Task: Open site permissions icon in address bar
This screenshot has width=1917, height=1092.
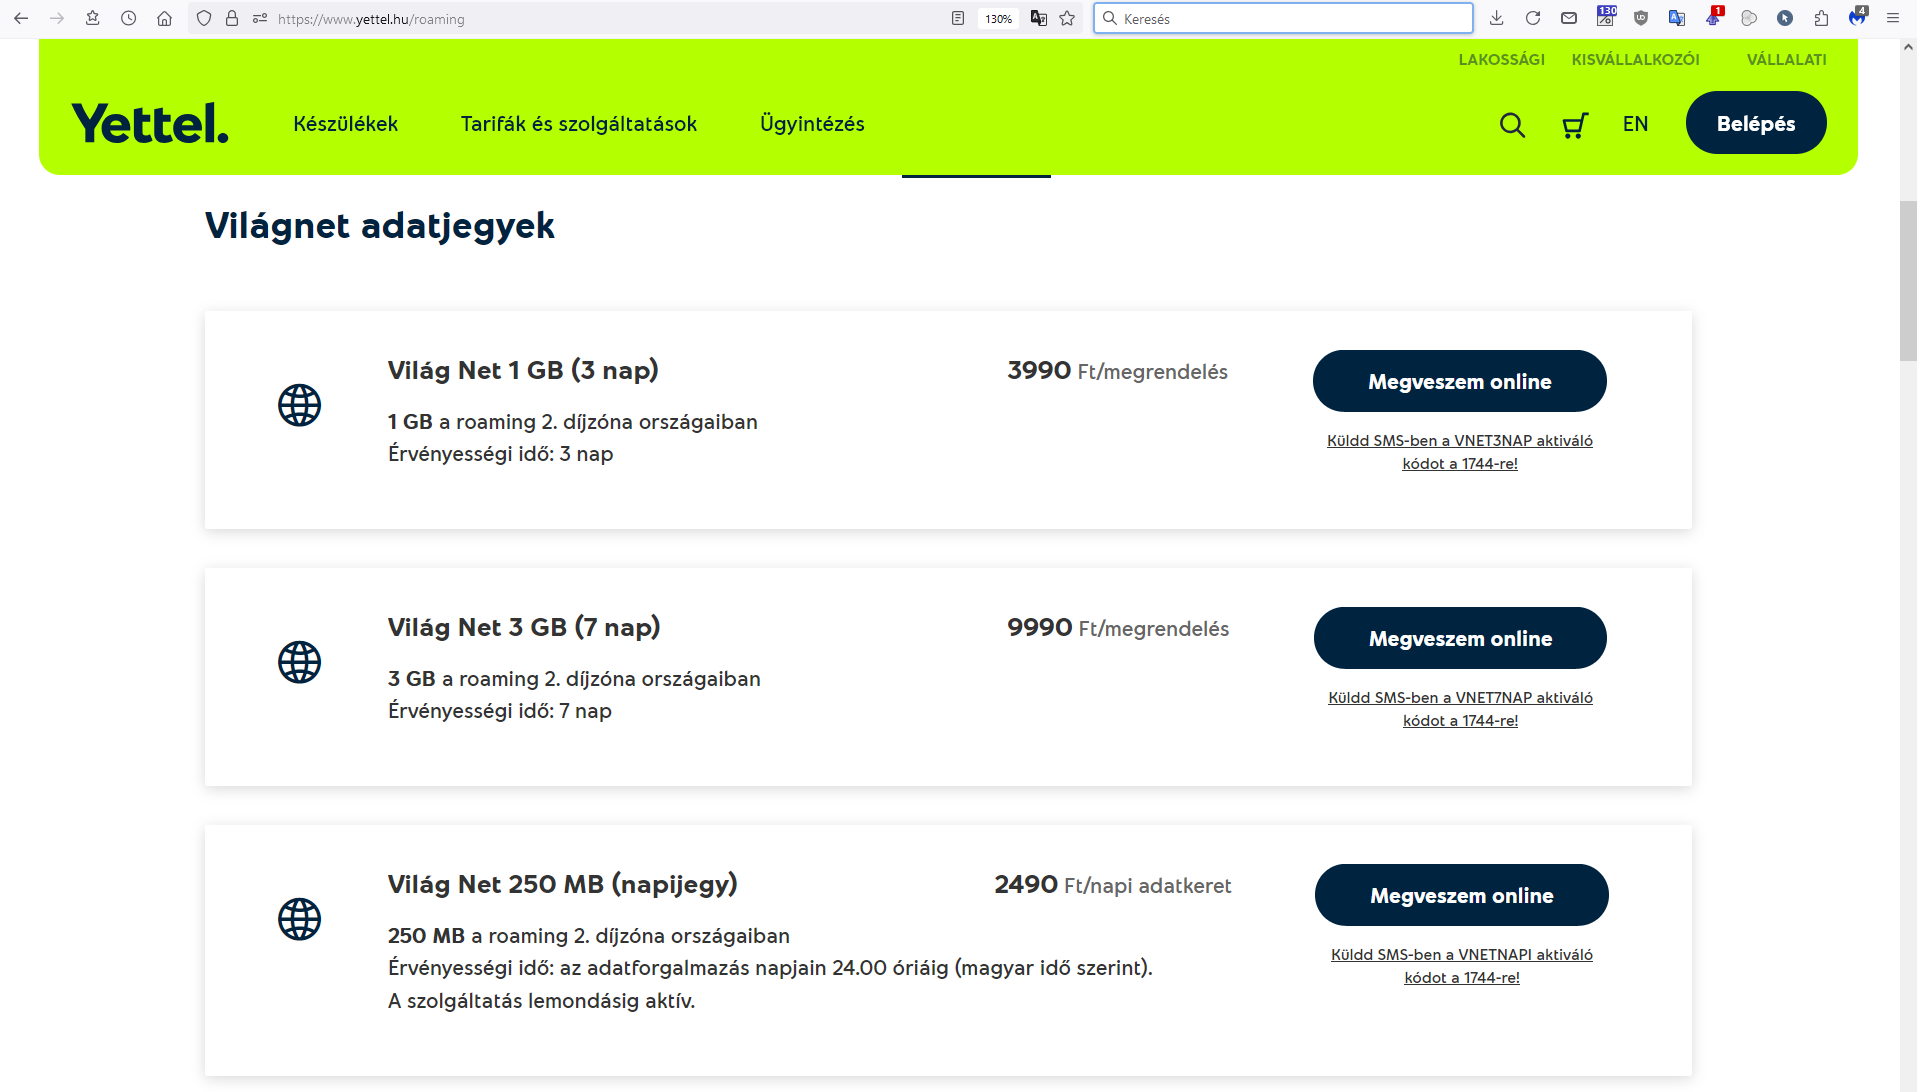Action: [260, 18]
